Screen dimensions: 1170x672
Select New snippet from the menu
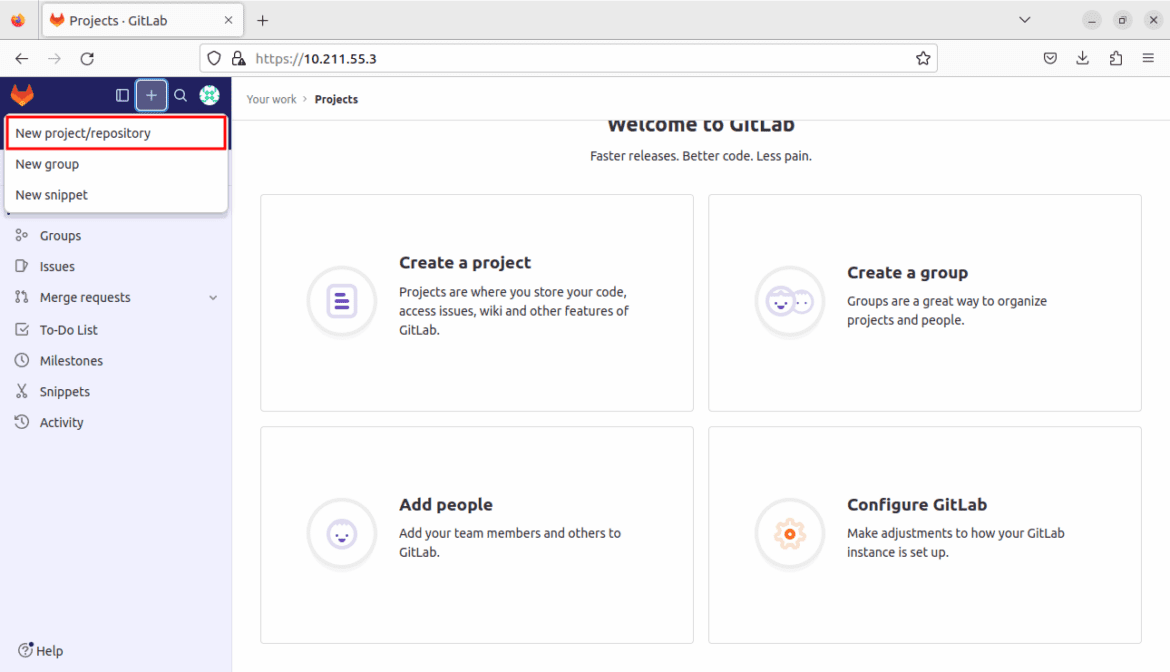coord(51,194)
